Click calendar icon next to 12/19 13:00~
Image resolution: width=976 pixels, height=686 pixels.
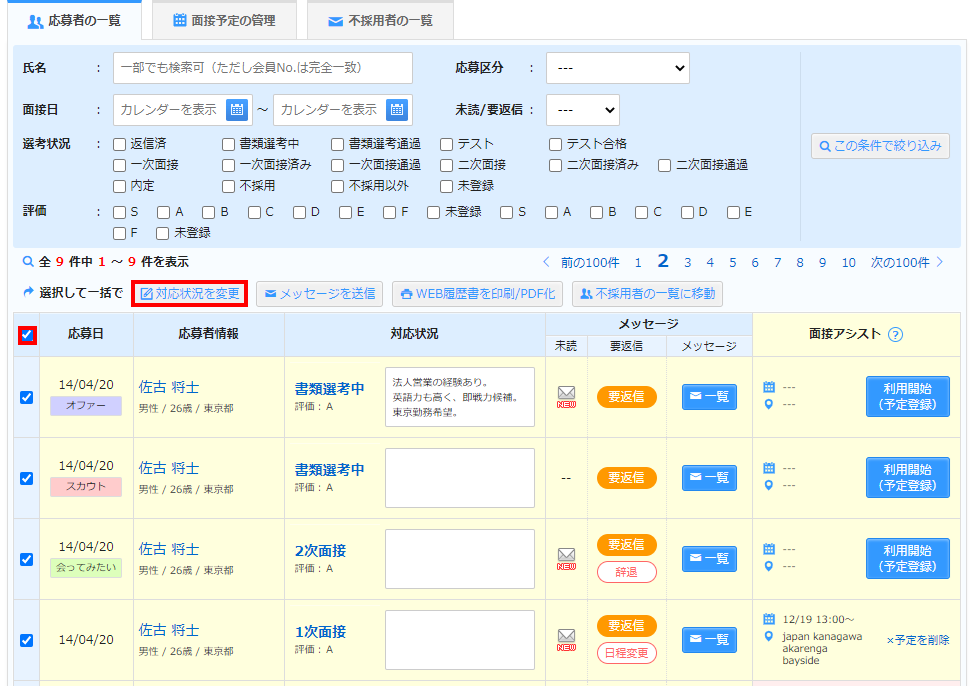click(769, 619)
